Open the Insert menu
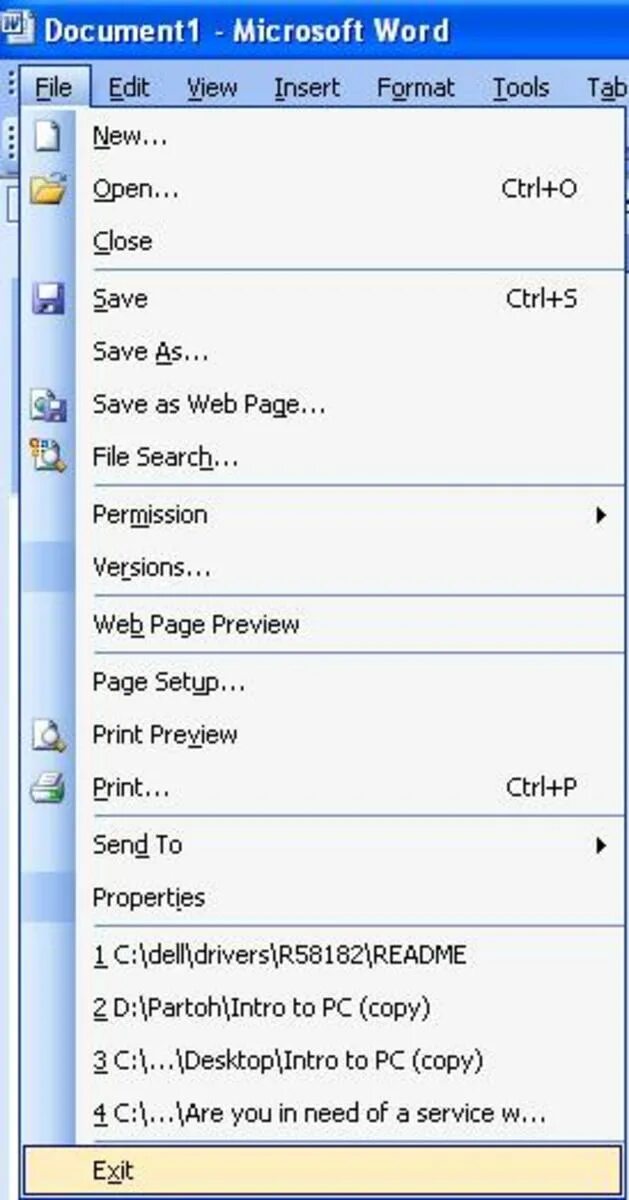The width and height of the screenshot is (629, 1200). [x=306, y=88]
